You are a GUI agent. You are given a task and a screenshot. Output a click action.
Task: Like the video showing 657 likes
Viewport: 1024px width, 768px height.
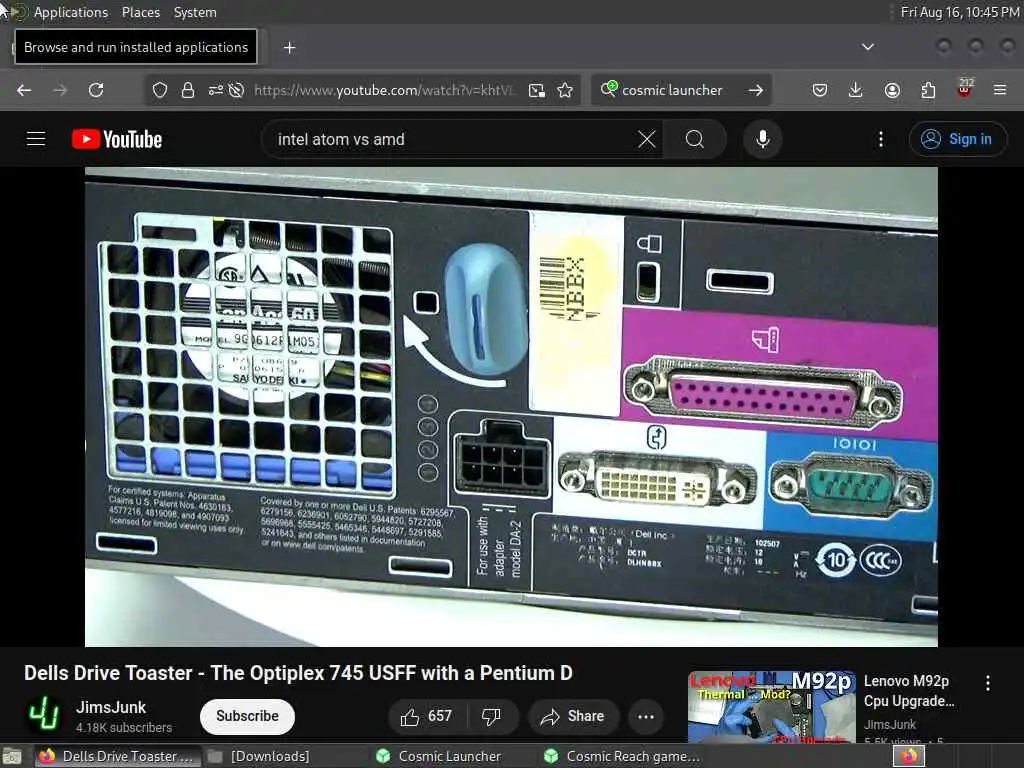tap(426, 716)
